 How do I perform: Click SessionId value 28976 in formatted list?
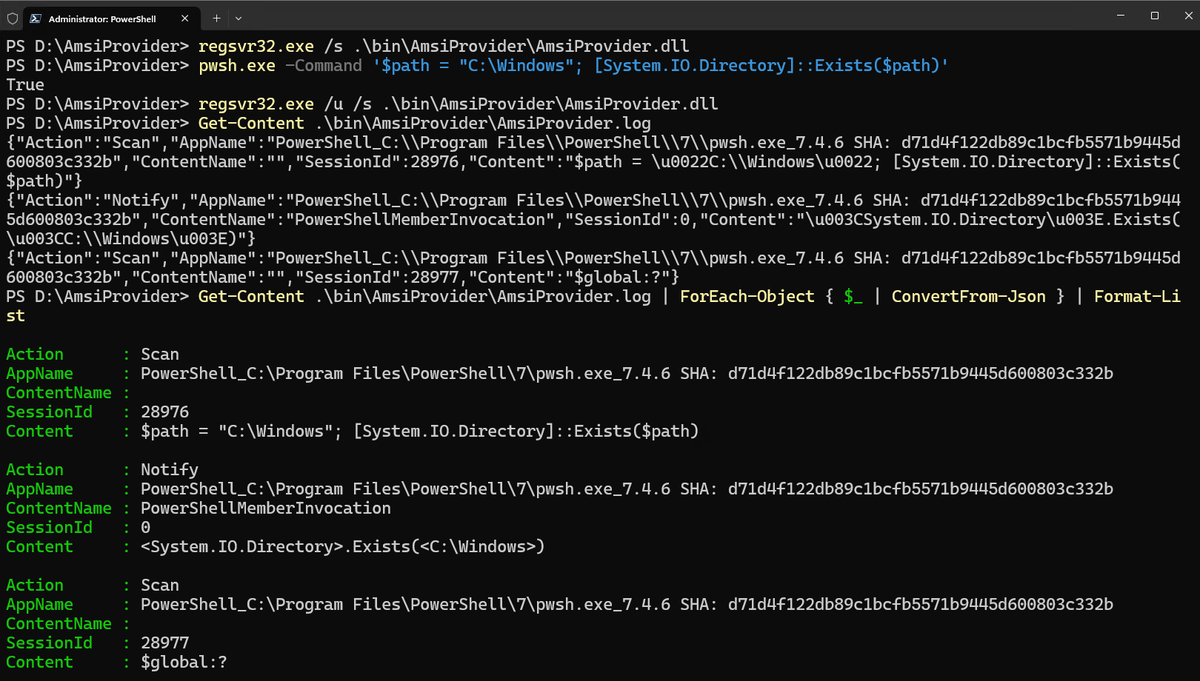point(165,412)
